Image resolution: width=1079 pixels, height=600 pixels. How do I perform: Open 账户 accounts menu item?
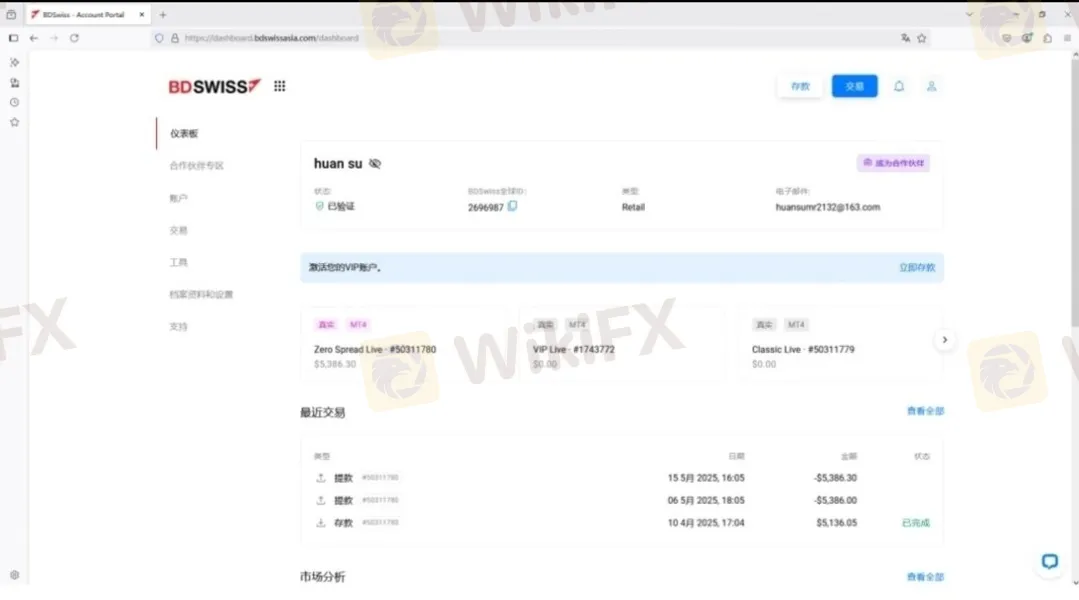click(x=178, y=198)
